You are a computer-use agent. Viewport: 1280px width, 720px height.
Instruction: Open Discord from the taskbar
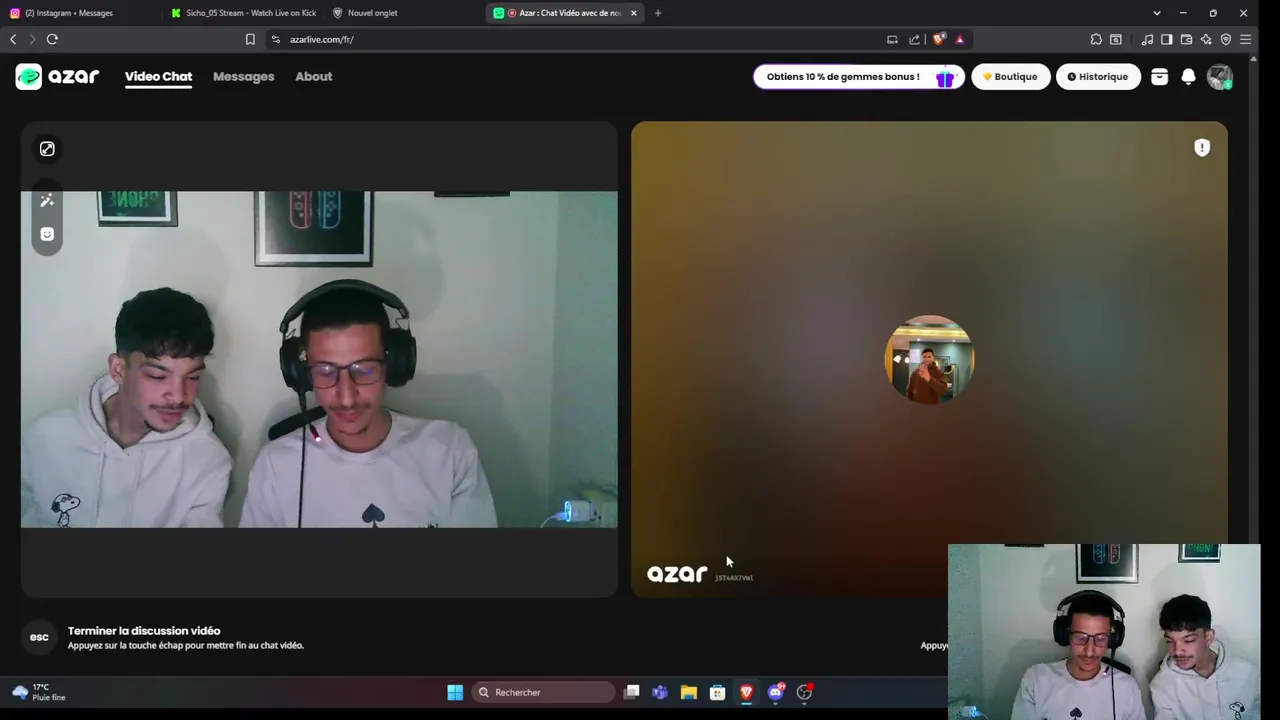tap(776, 692)
